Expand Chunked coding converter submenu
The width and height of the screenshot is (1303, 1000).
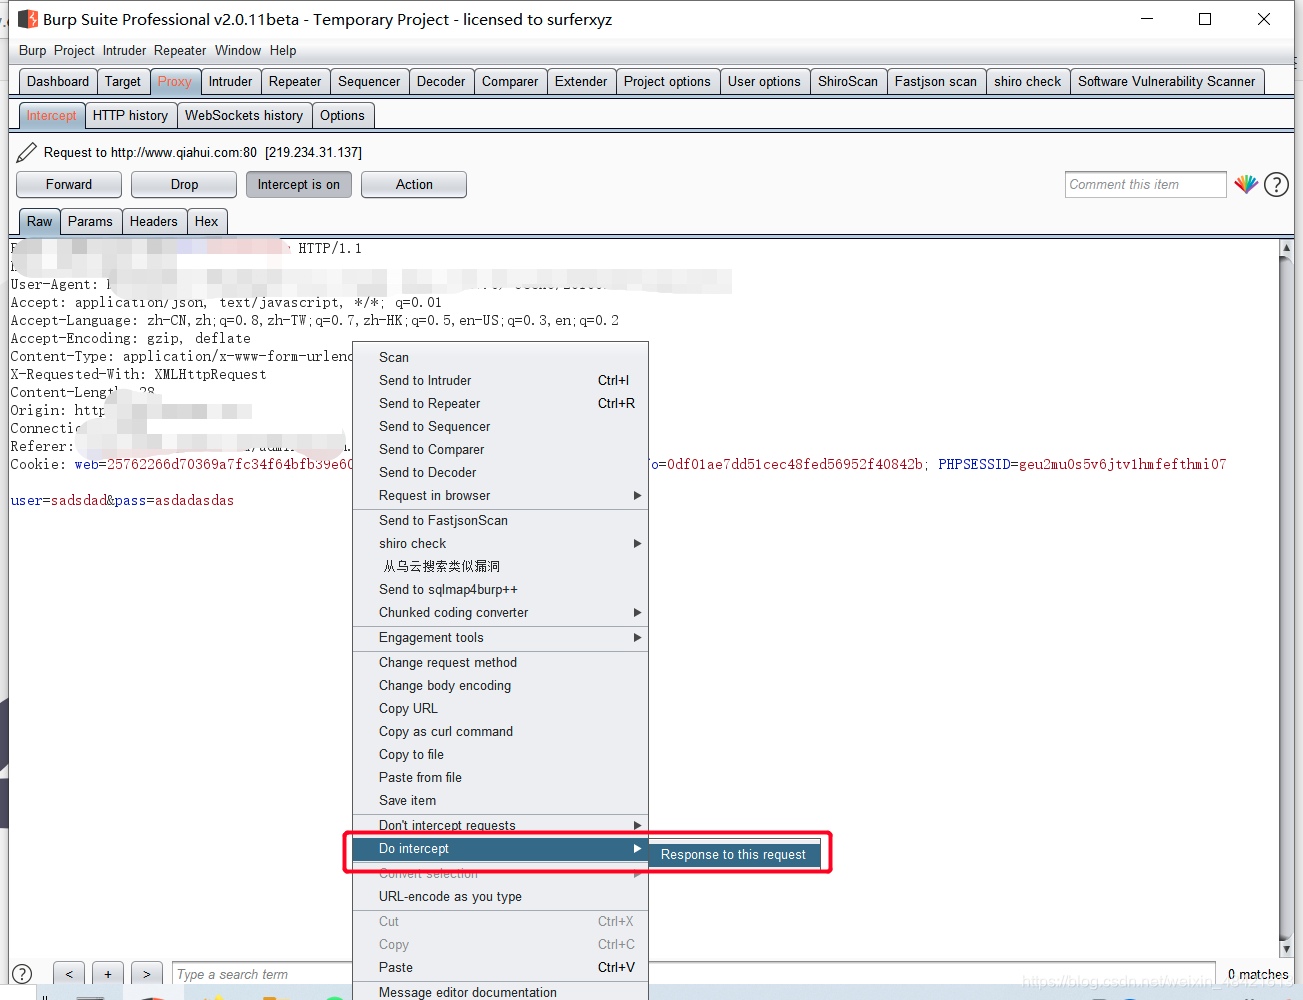500,612
